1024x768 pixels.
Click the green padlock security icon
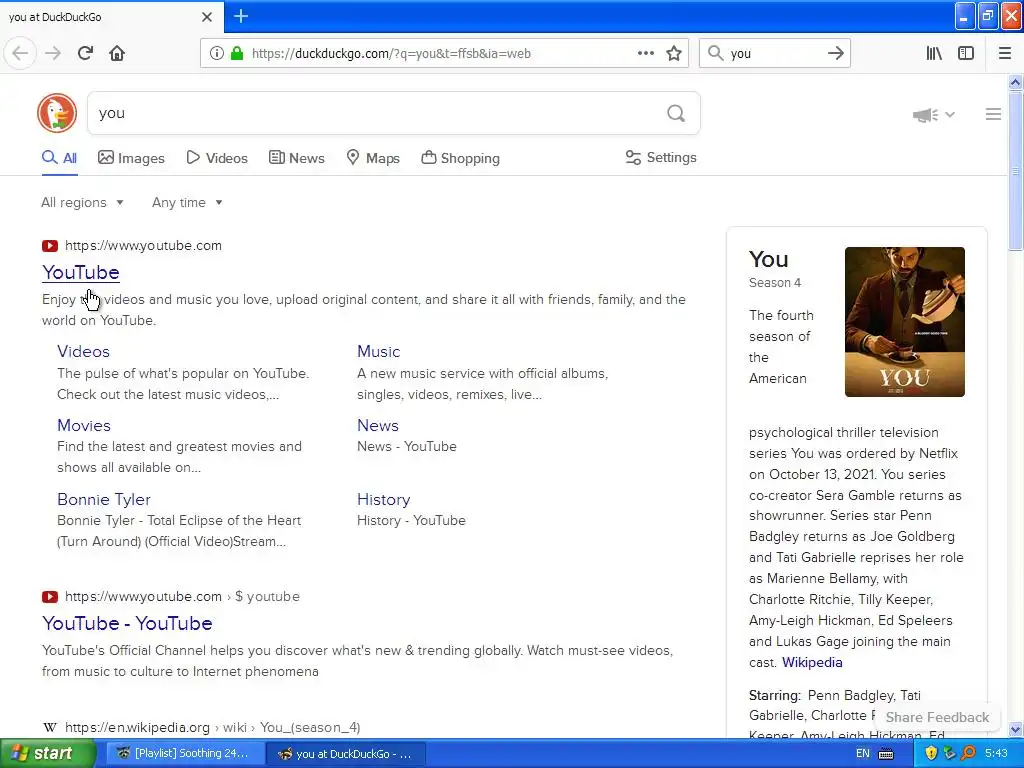pos(236,54)
